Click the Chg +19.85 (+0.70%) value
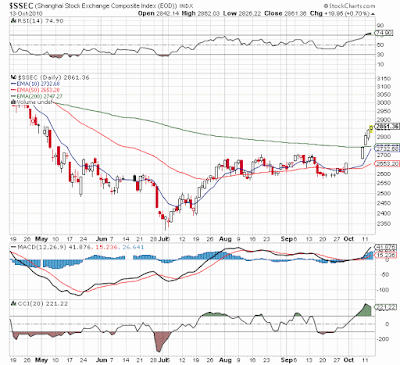This screenshot has width=400, height=365. pyautogui.click(x=339, y=13)
